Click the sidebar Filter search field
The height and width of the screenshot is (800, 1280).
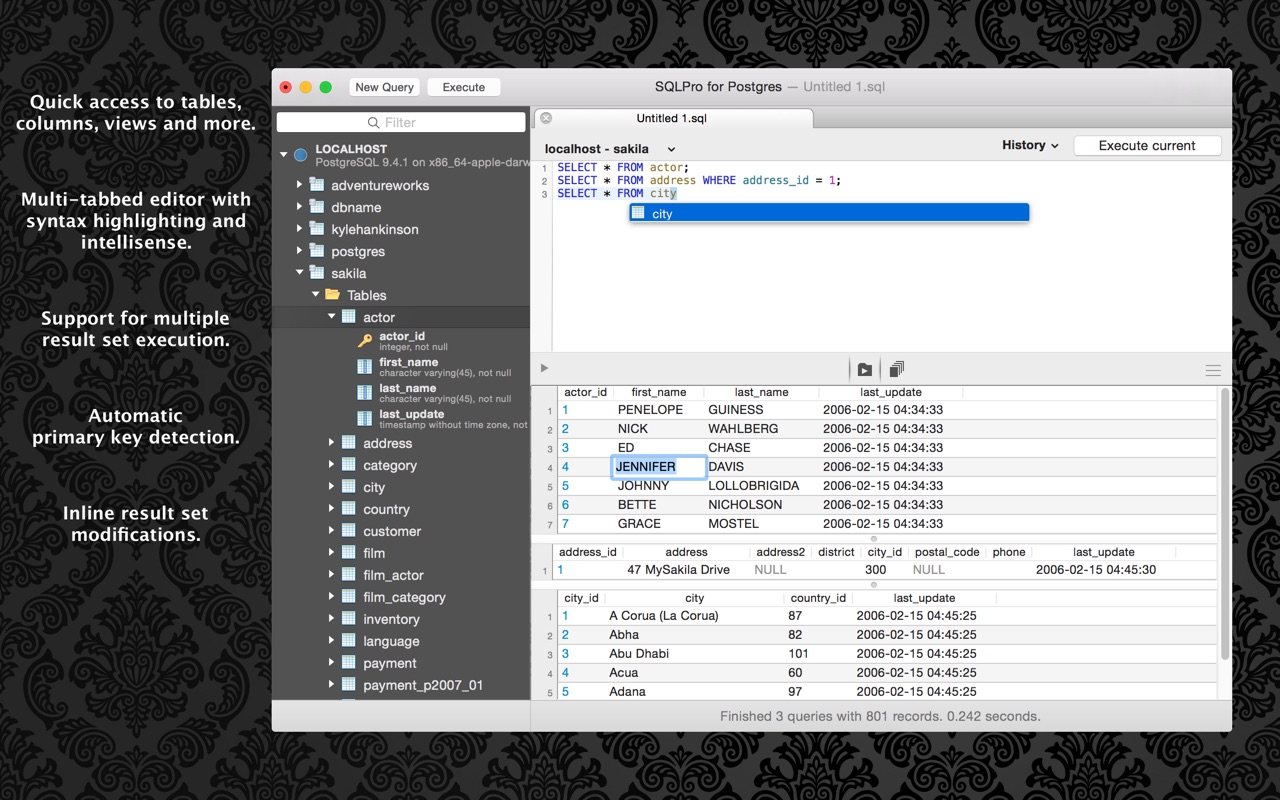pos(401,122)
